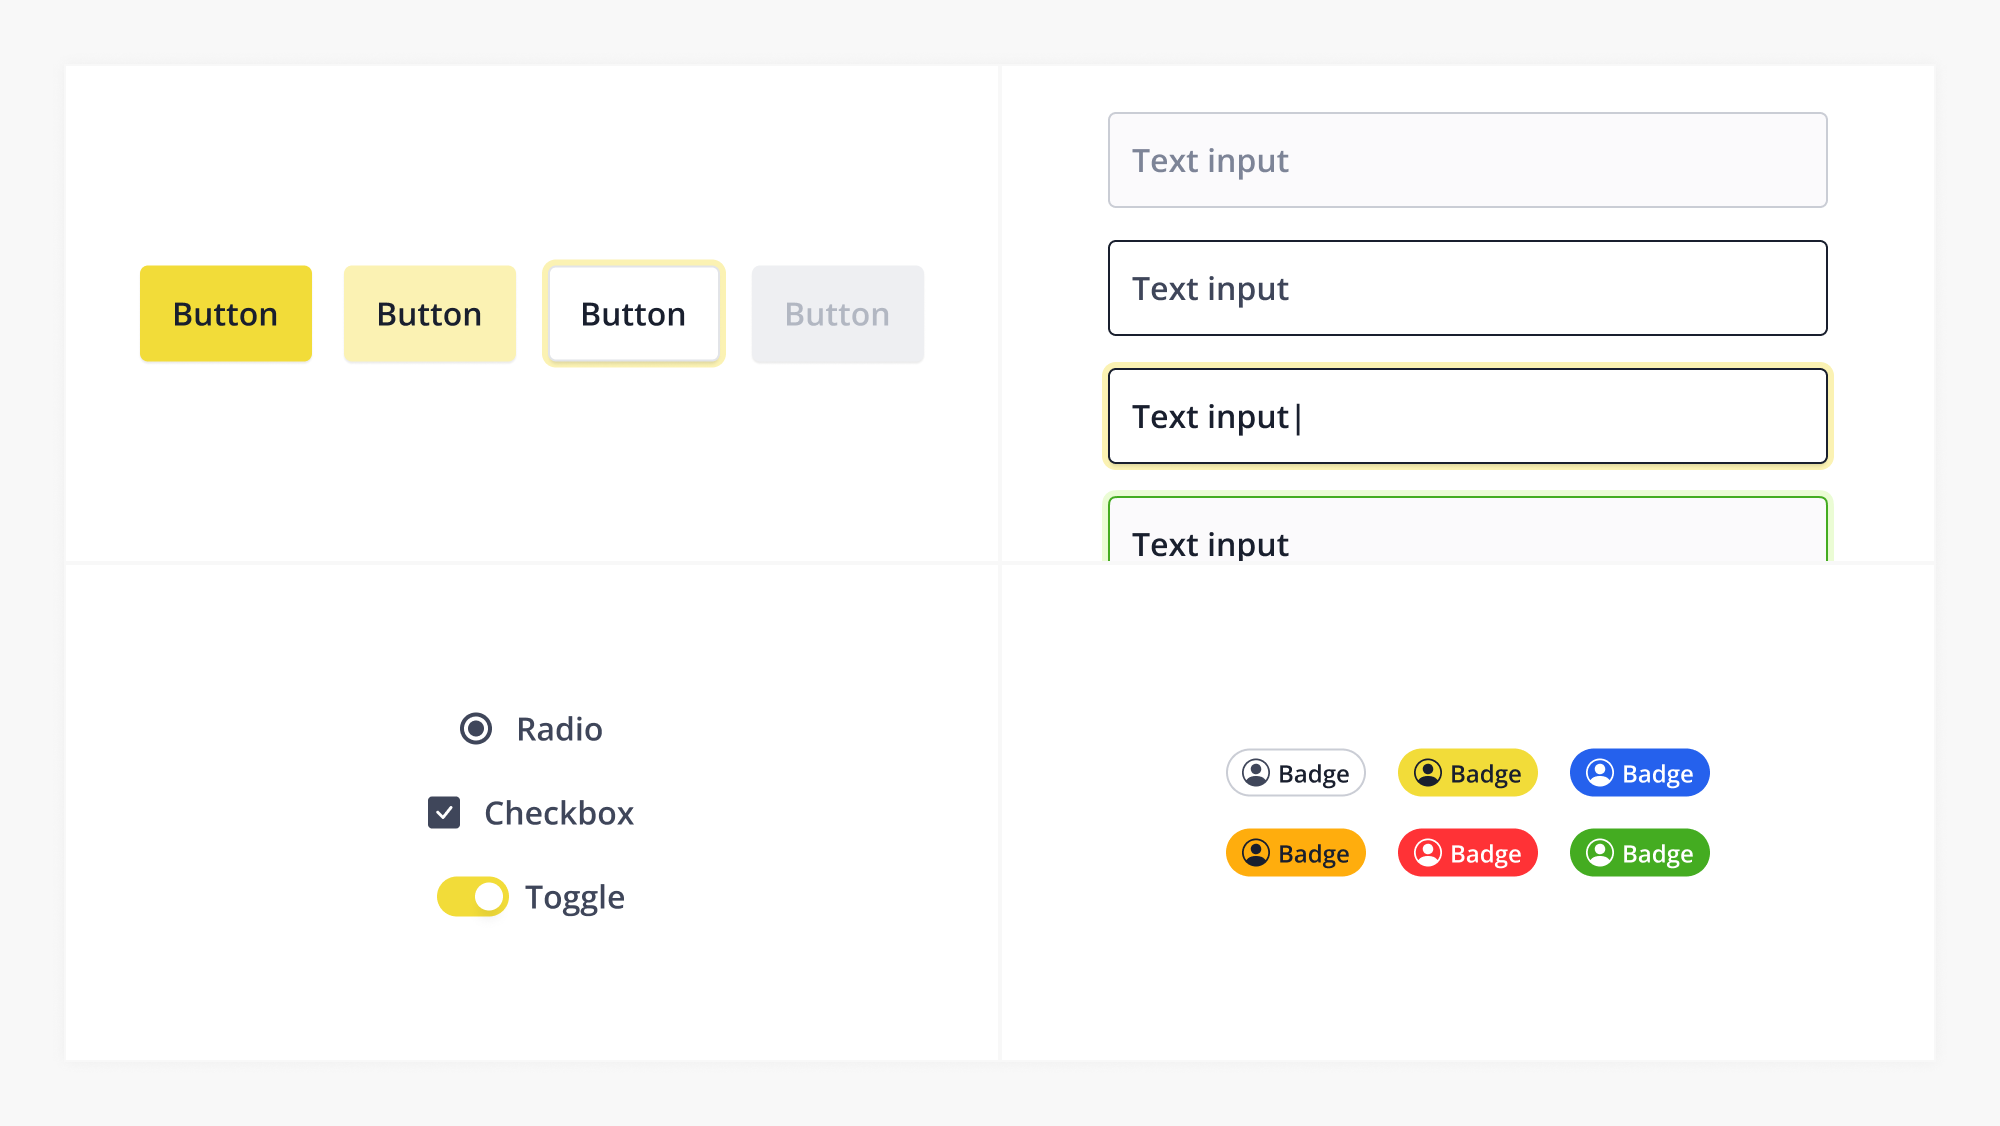Click the green Badge label text

[1657, 854]
